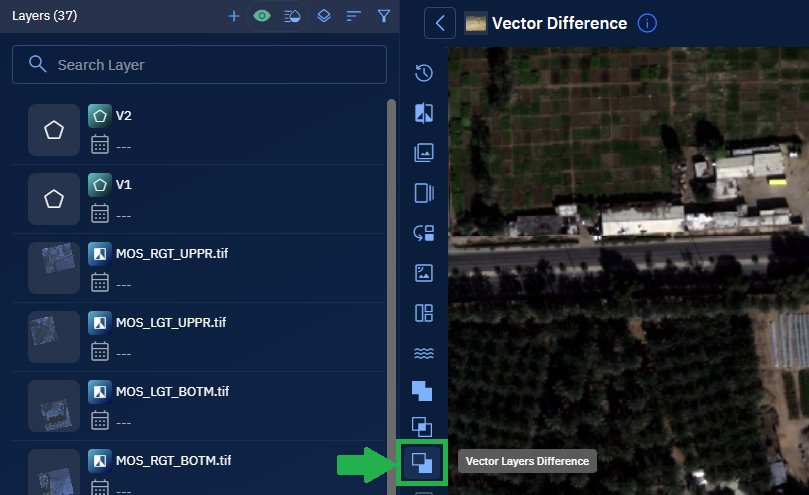Screen dimensions: 809x495
Task: Click the layers list vertical scrollbar
Action: (391, 297)
